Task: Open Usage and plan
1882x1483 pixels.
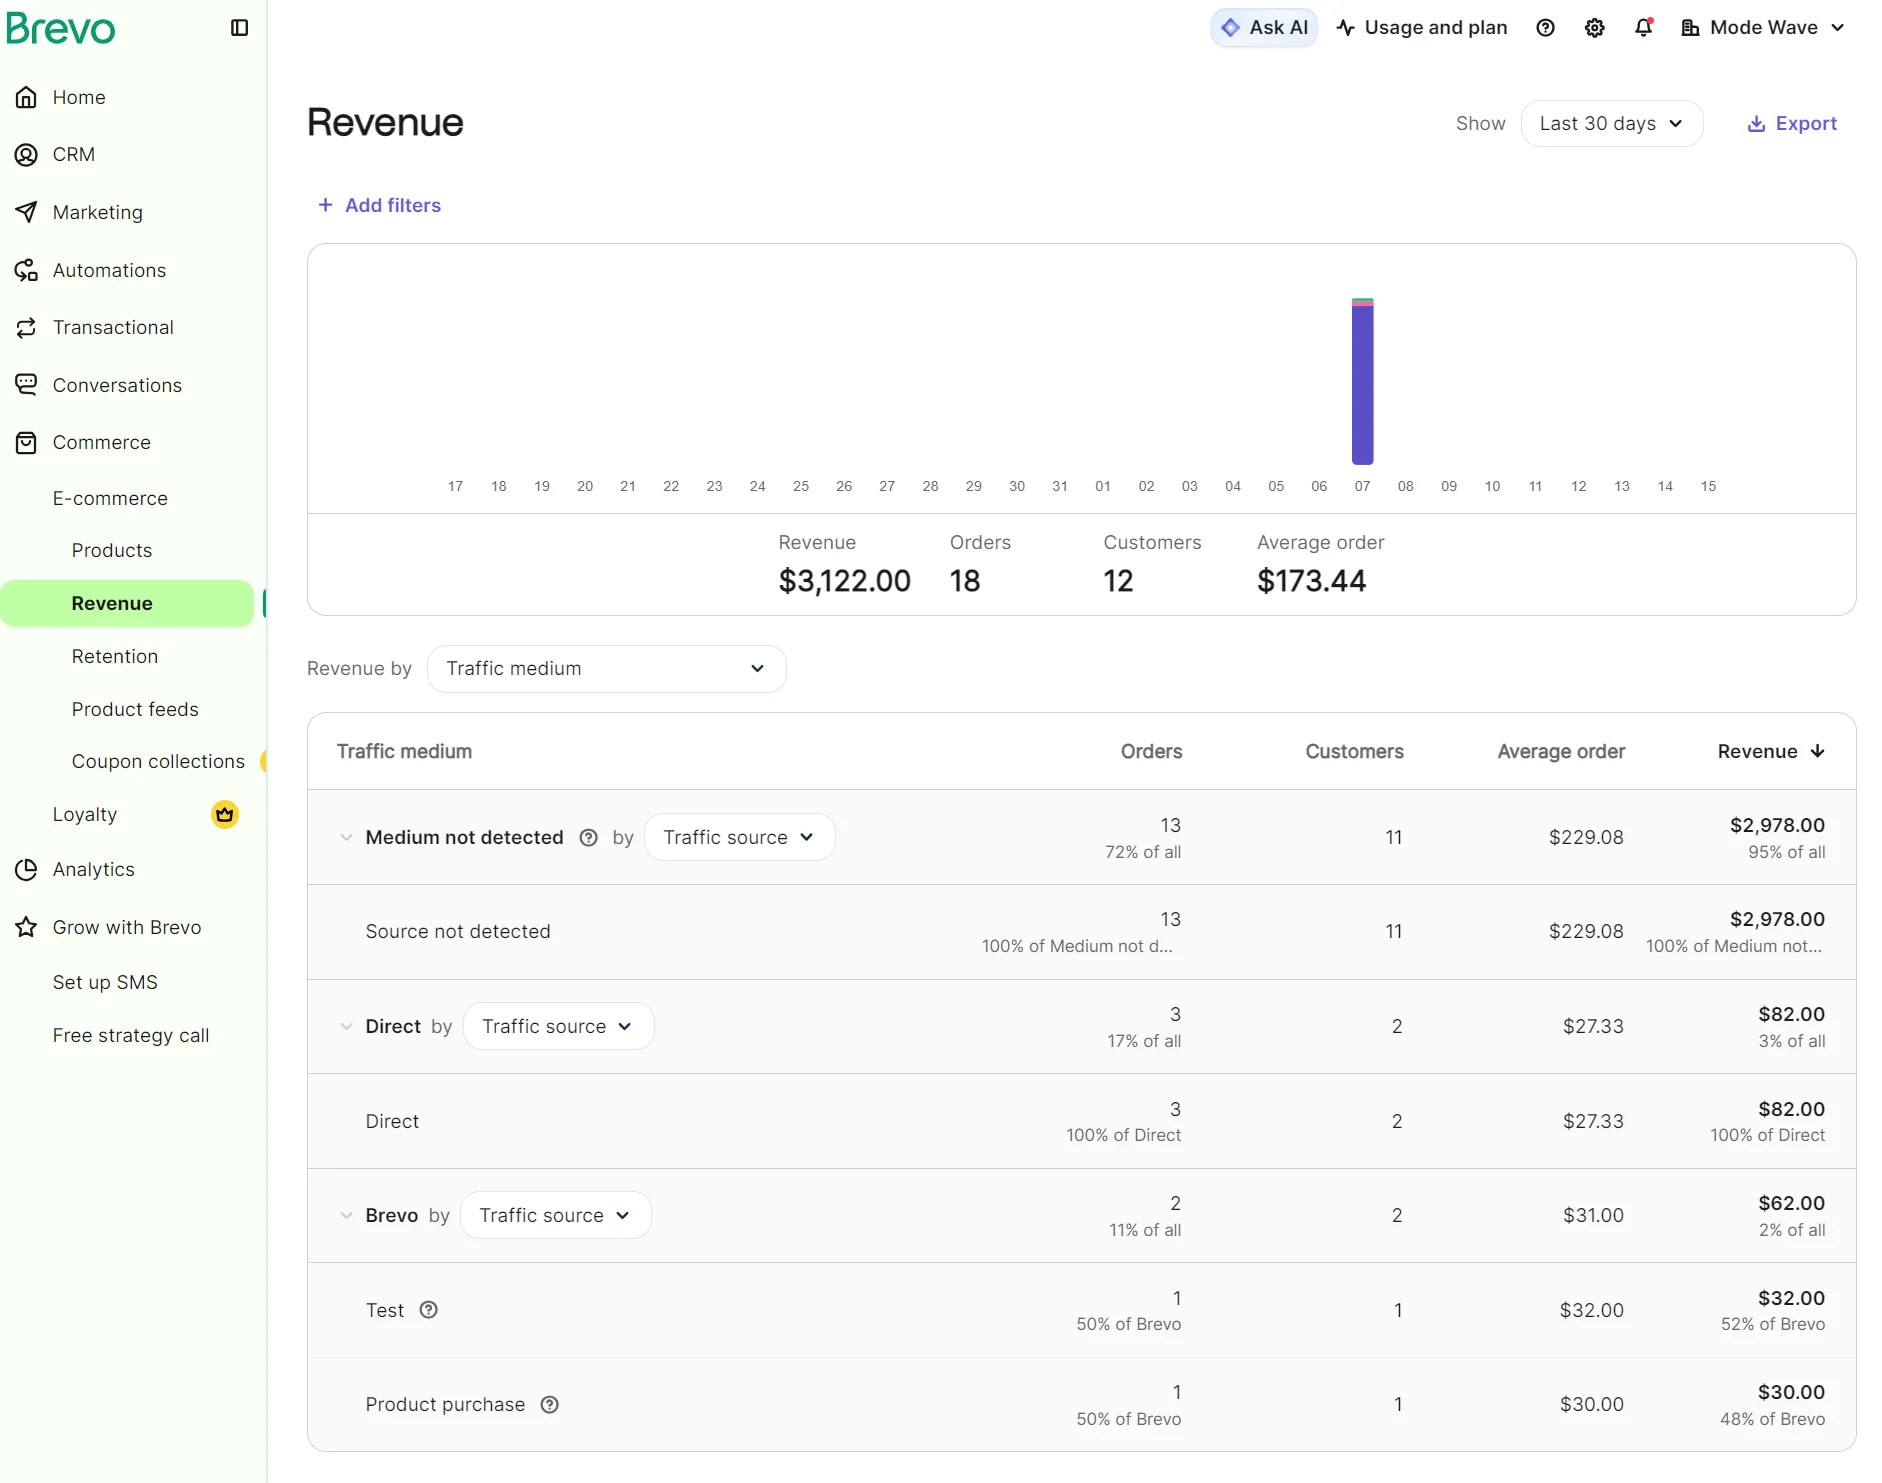Action: pos(1422,28)
